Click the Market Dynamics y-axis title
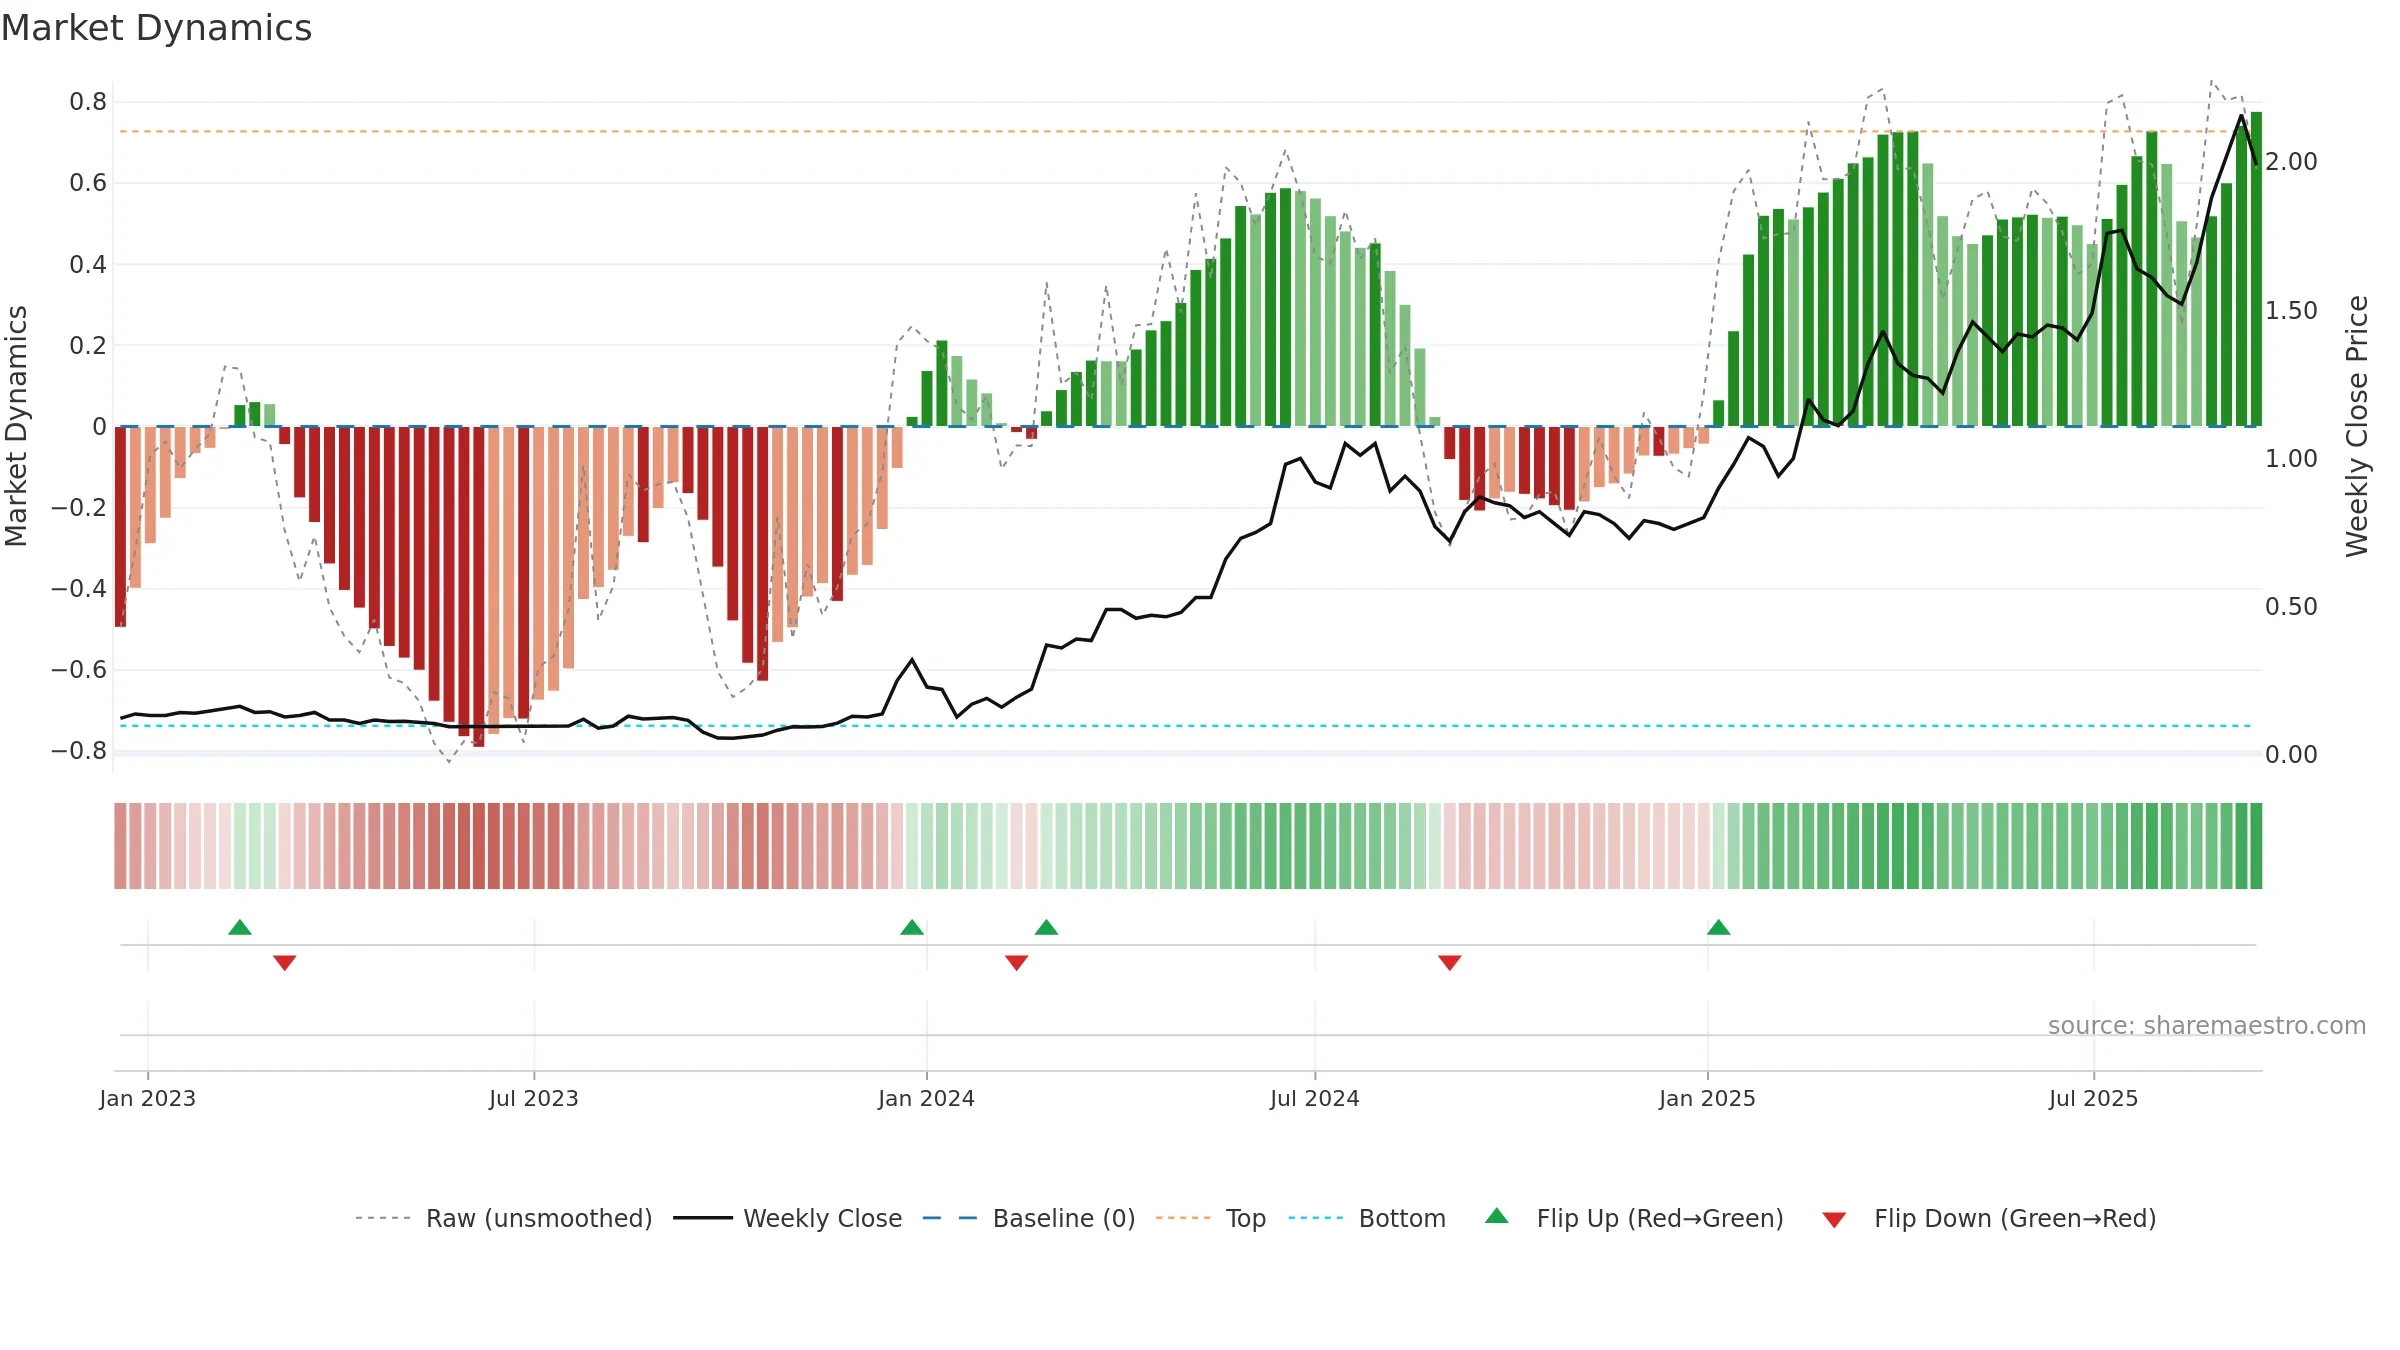Image resolution: width=2400 pixels, height=1350 pixels. tap(16, 426)
